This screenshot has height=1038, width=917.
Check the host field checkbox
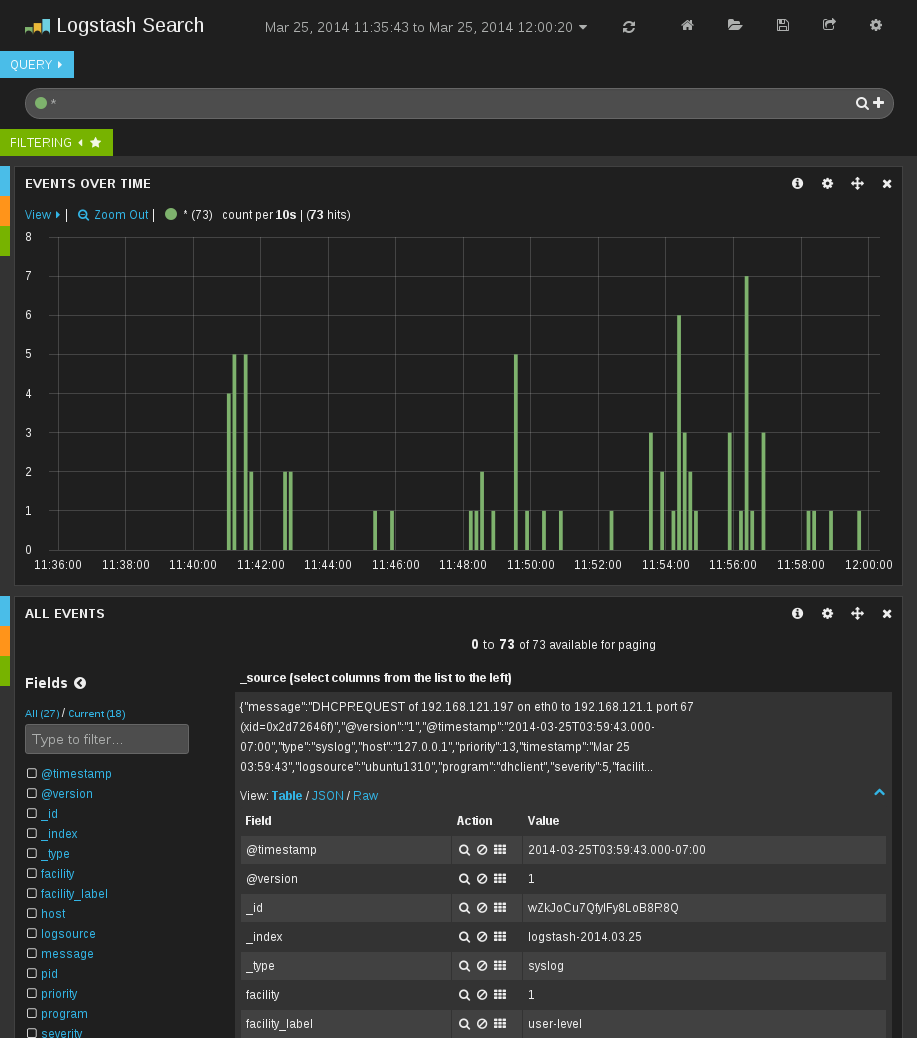point(32,913)
